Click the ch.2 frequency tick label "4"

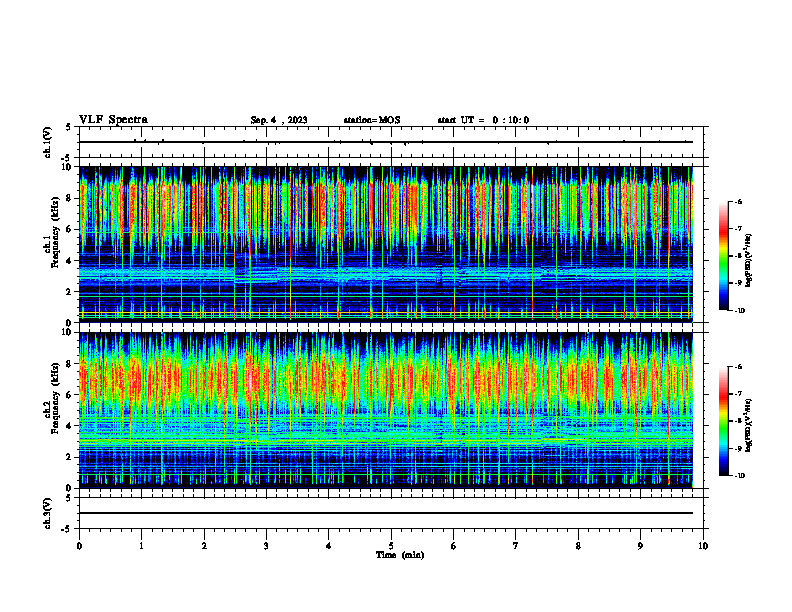pyautogui.click(x=71, y=426)
